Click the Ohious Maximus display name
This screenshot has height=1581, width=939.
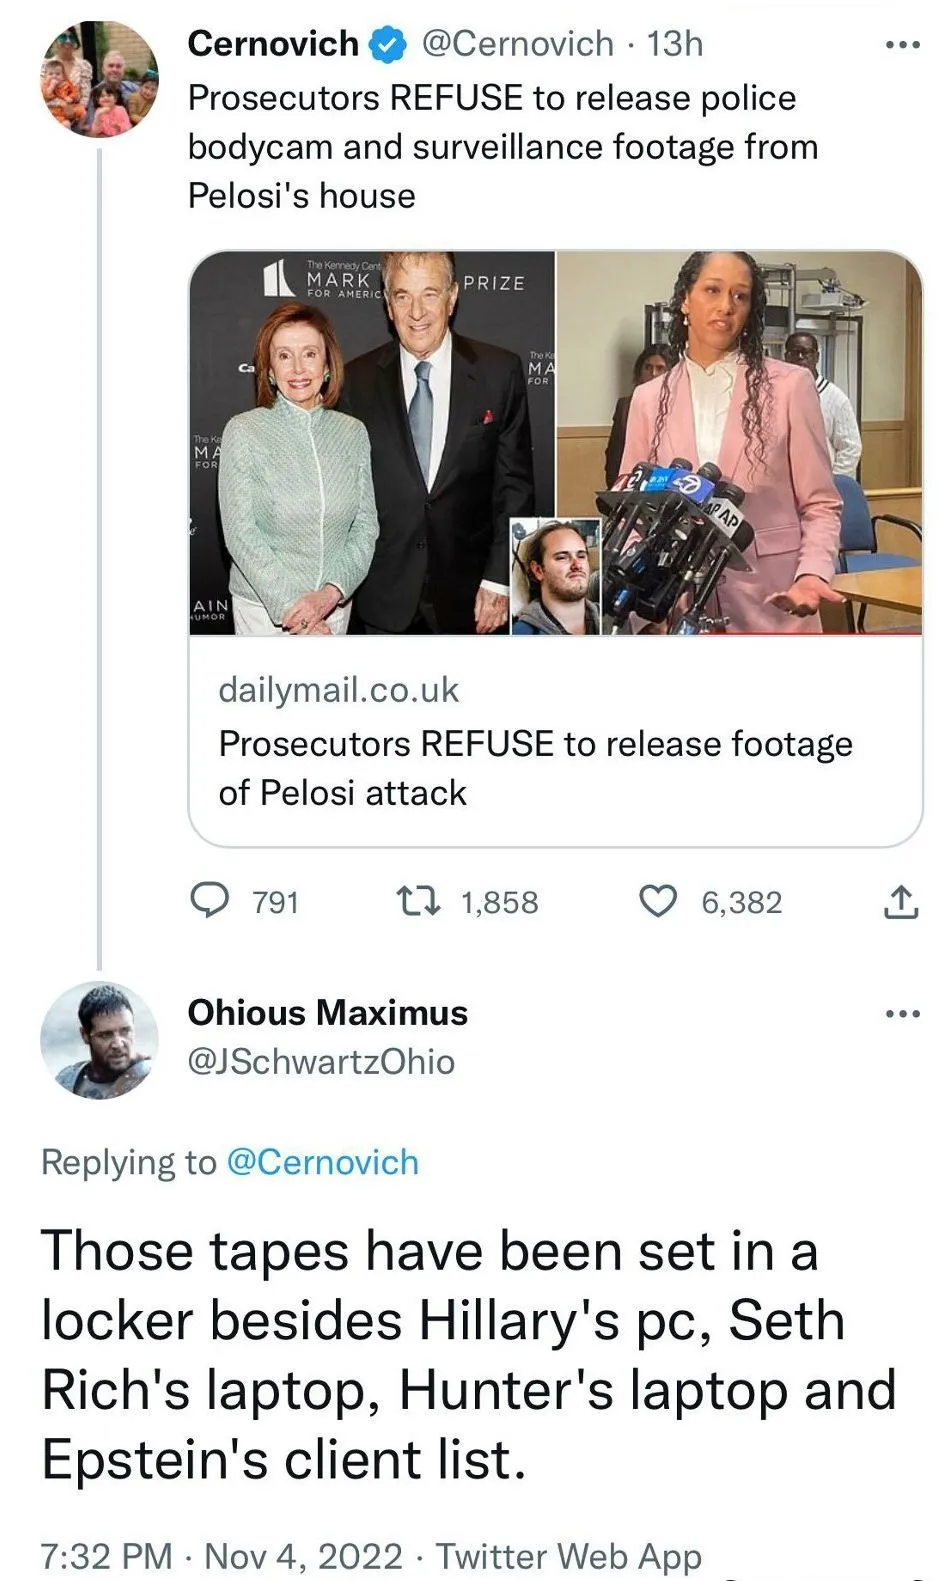[x=327, y=1012]
